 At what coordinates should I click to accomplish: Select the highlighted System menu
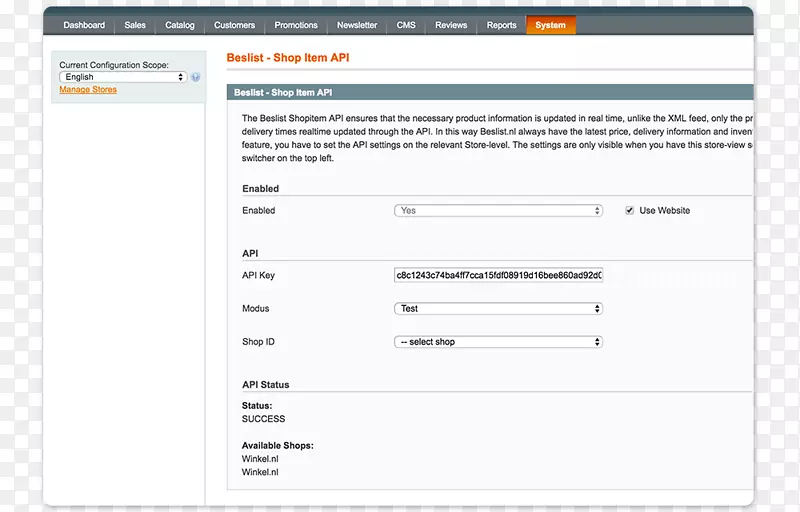pyautogui.click(x=550, y=26)
